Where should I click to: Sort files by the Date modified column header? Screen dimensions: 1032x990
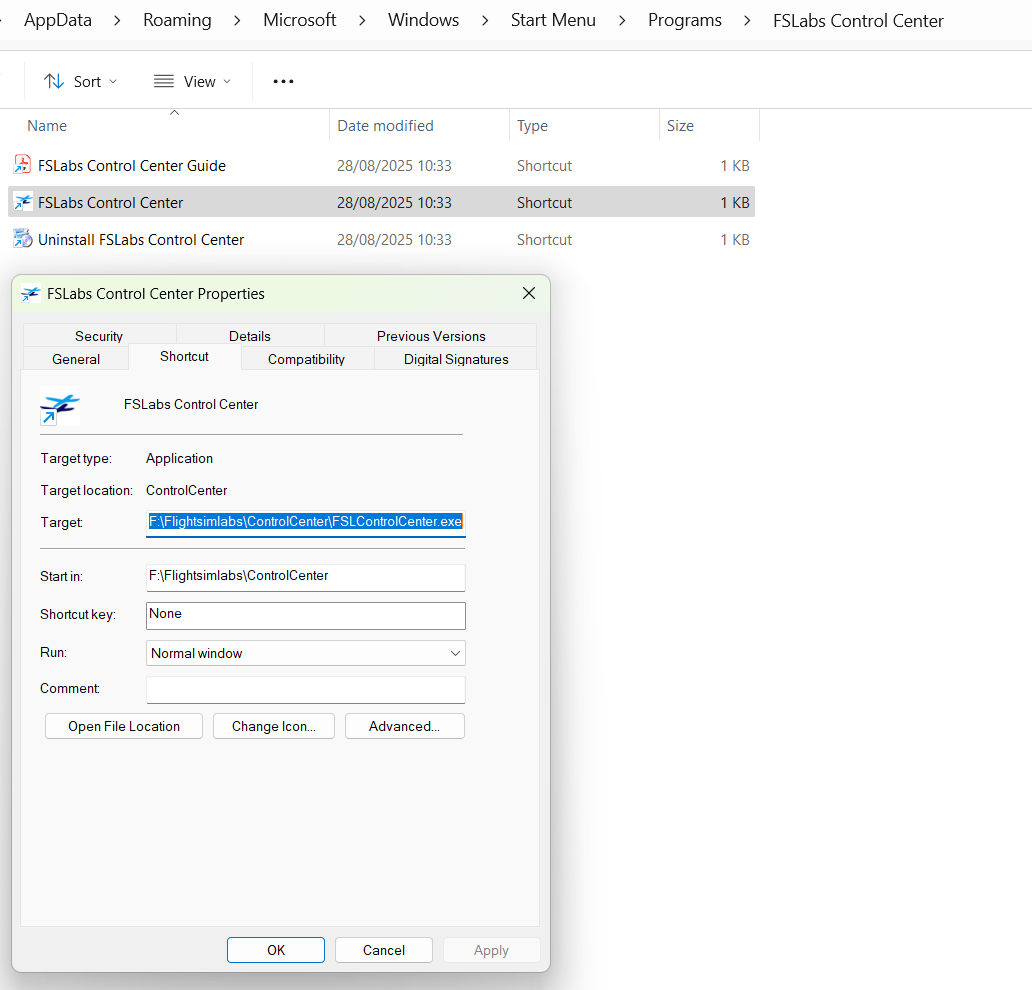pyautogui.click(x=385, y=126)
